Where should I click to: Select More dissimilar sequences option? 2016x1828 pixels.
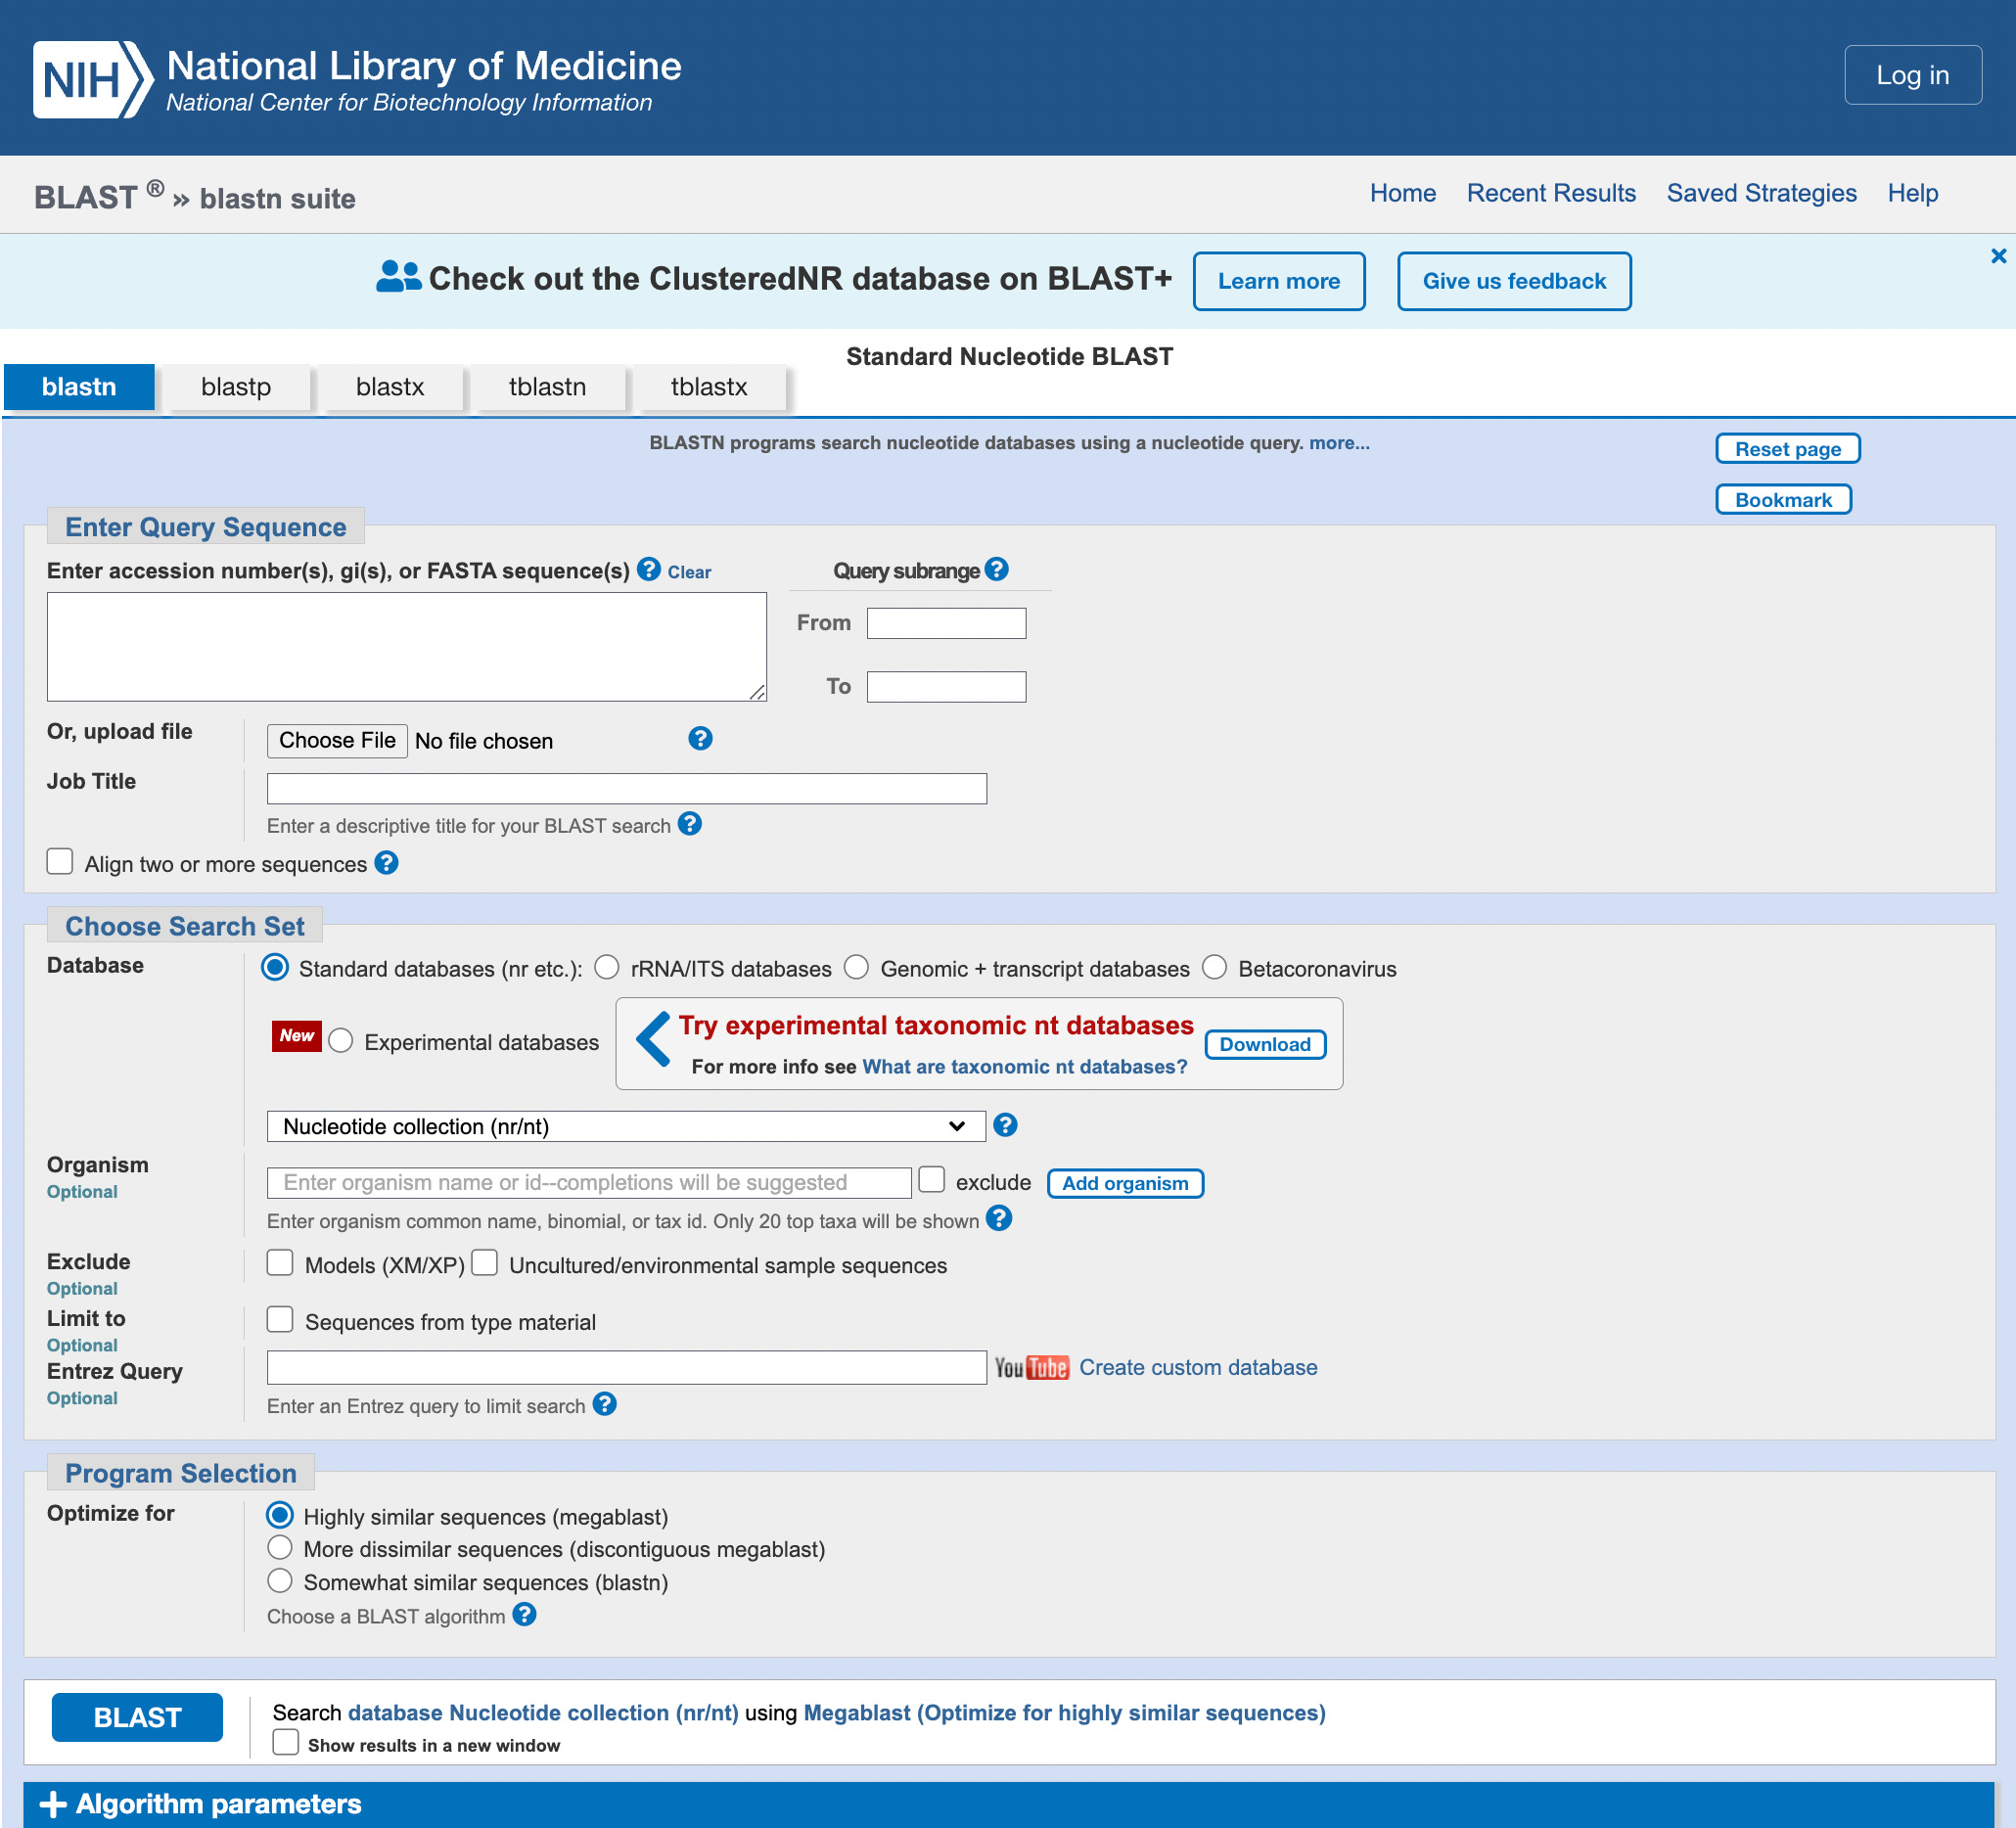[280, 1547]
